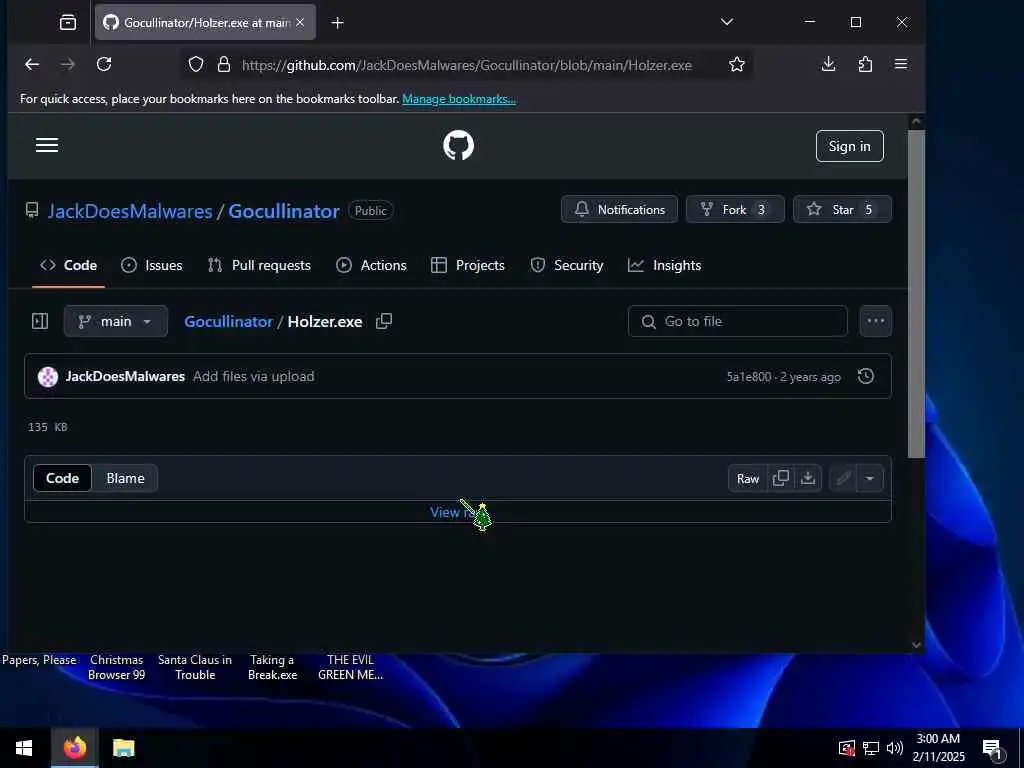Star the repository with the Star button
Screen dimensions: 1024x768
coord(842,210)
